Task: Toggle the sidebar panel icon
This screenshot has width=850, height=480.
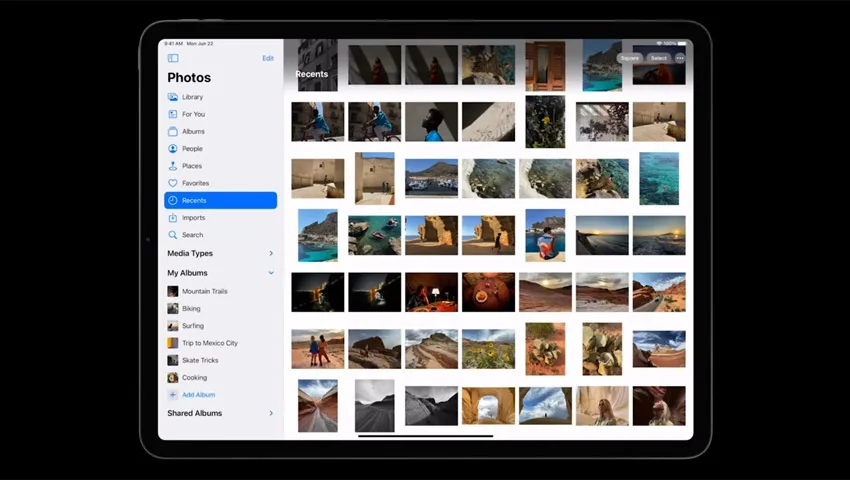Action: (x=173, y=58)
